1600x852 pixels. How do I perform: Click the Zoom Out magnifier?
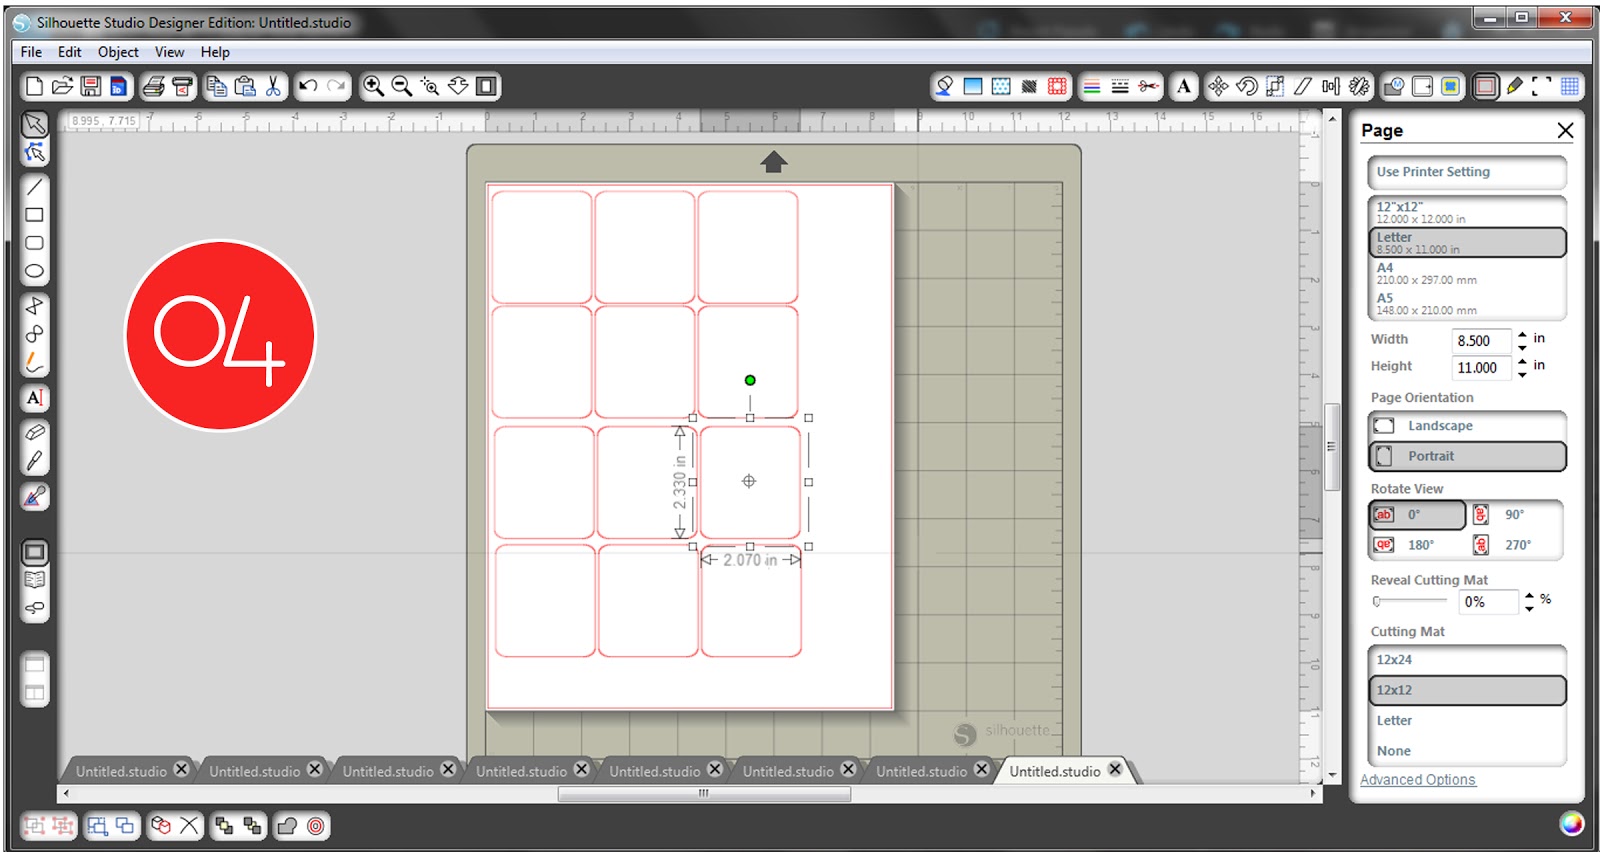402,87
